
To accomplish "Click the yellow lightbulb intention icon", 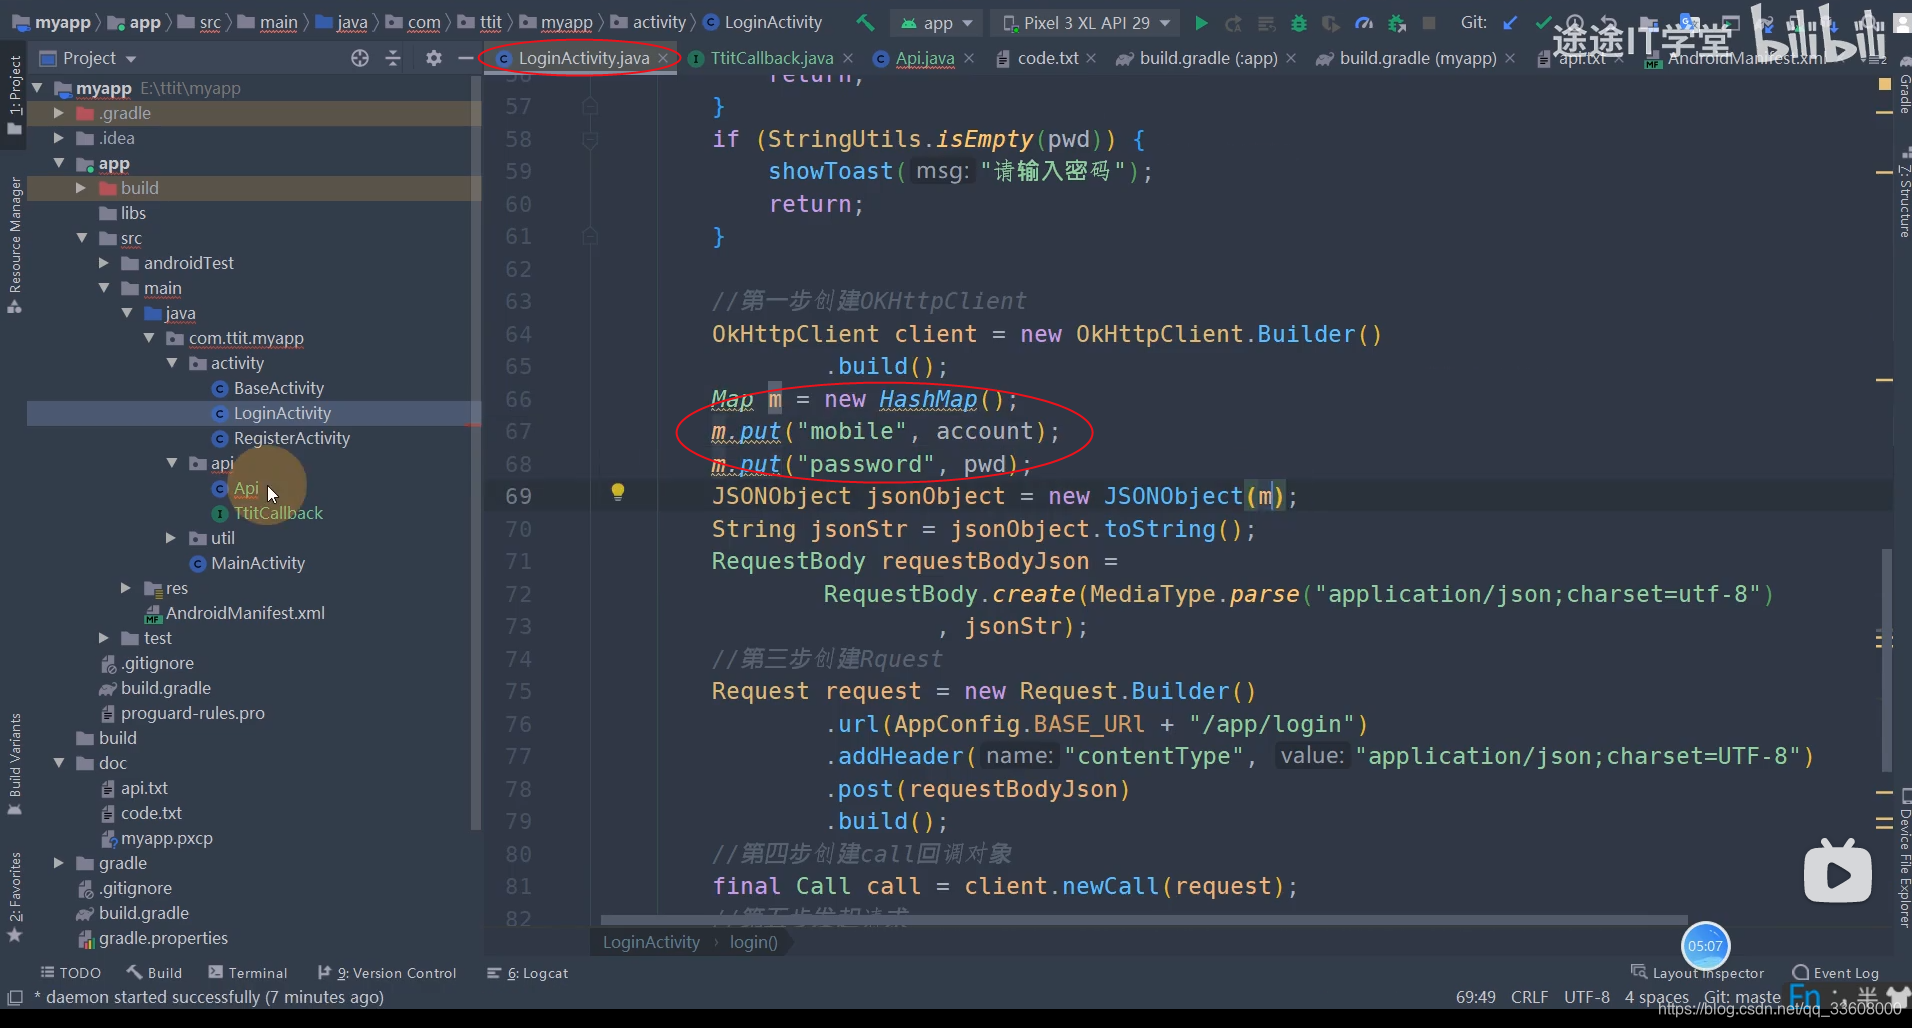I will point(618,491).
